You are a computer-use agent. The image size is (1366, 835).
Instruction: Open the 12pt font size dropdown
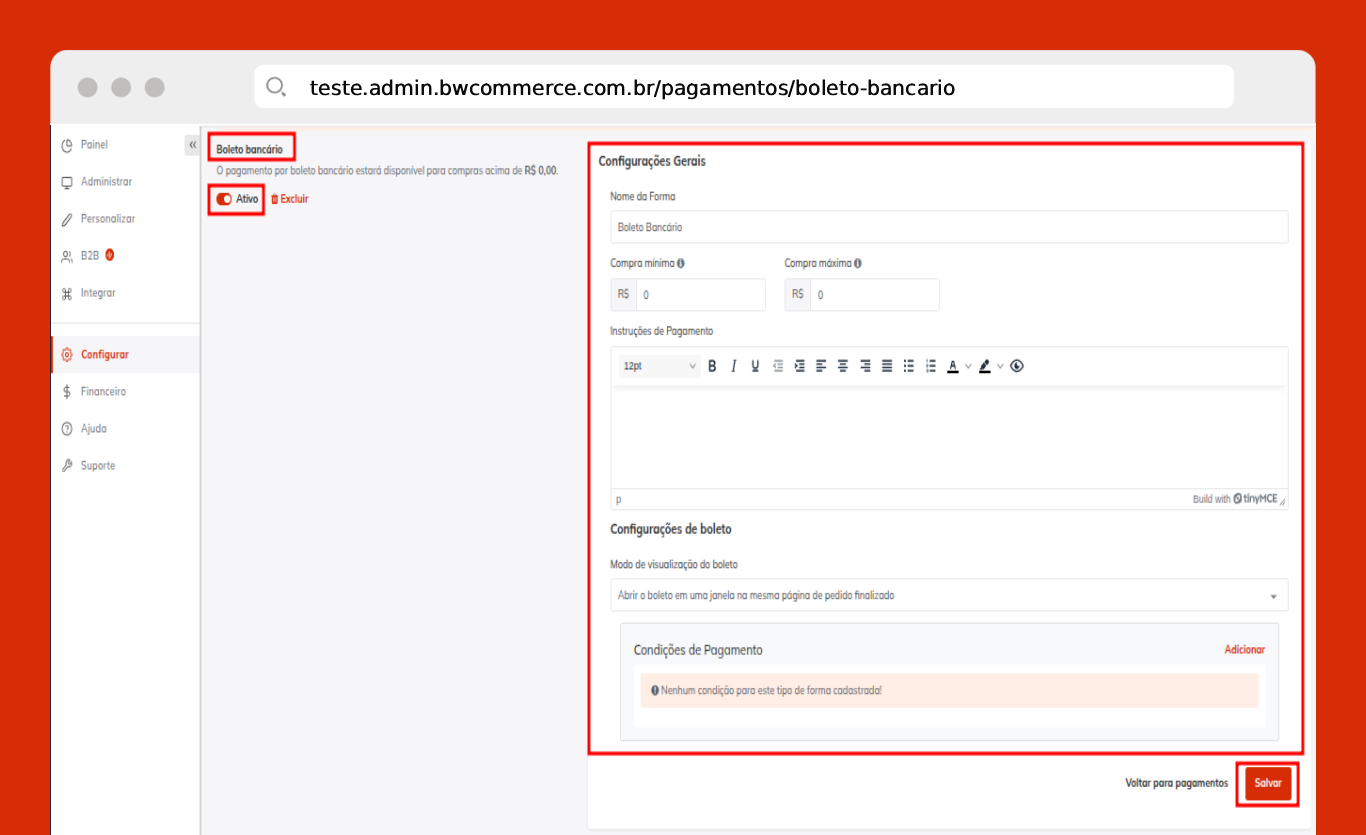click(658, 366)
